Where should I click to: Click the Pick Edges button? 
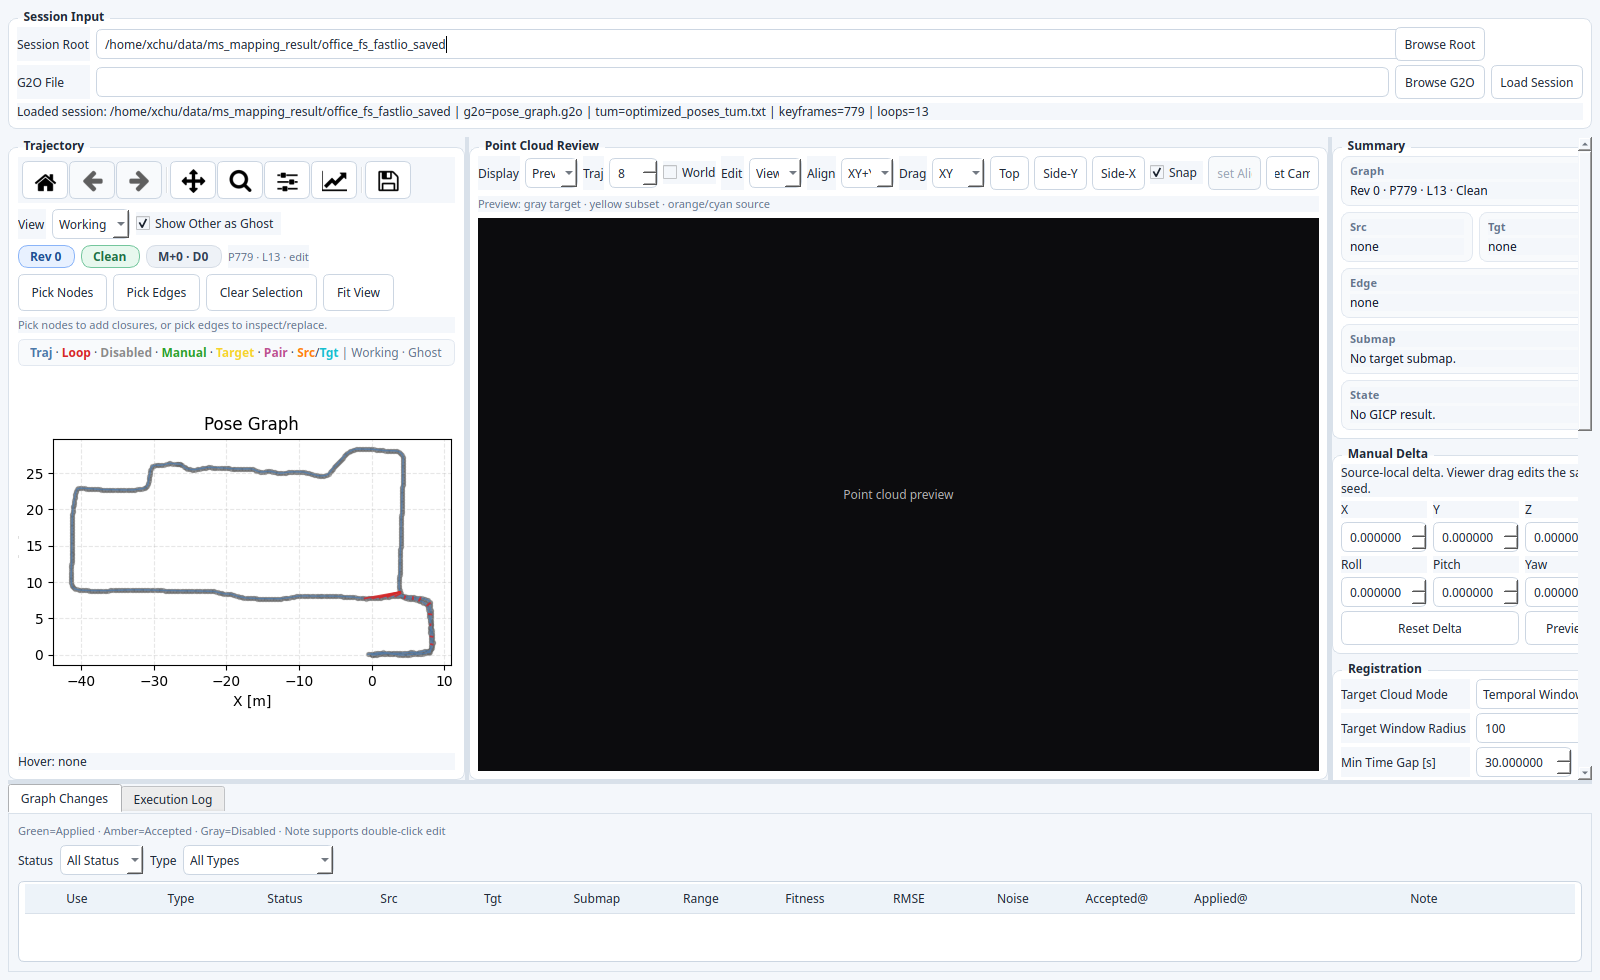(x=156, y=293)
